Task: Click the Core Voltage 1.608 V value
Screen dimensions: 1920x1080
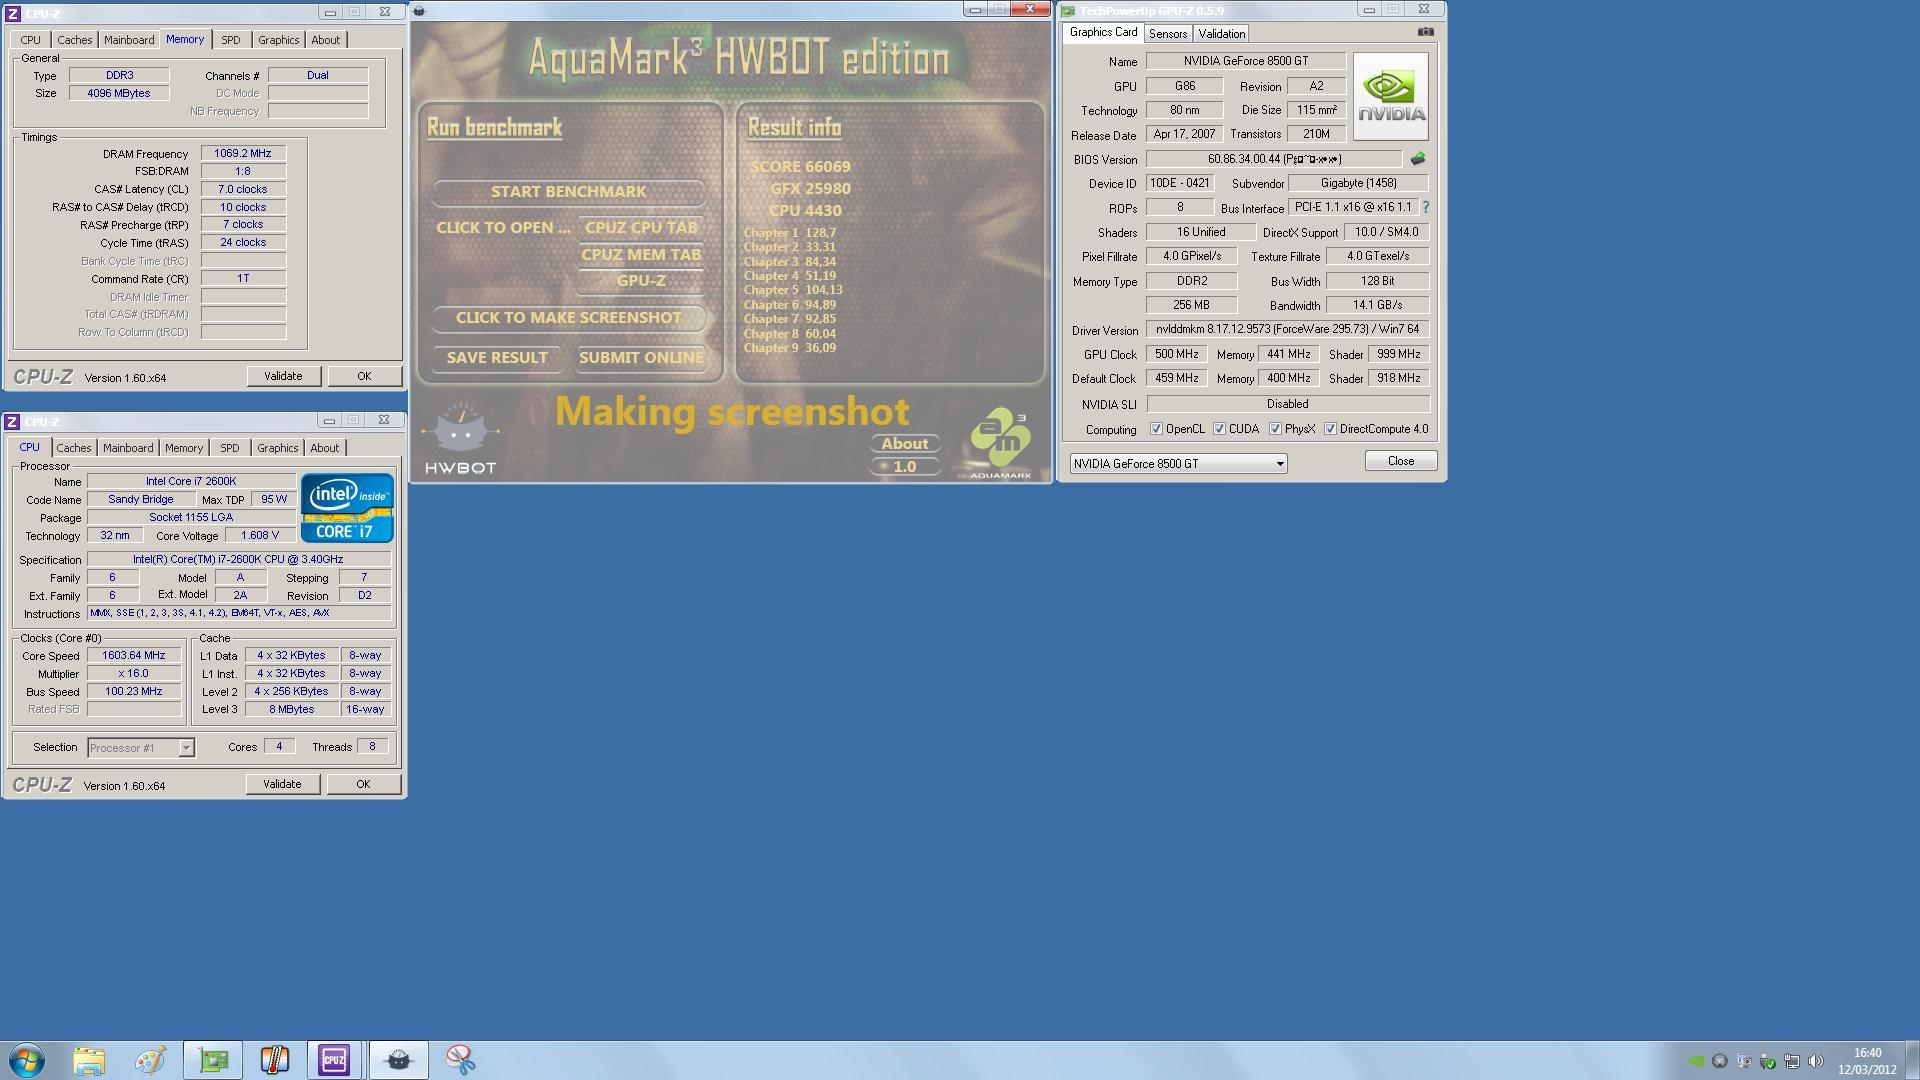Action: [x=259, y=535]
